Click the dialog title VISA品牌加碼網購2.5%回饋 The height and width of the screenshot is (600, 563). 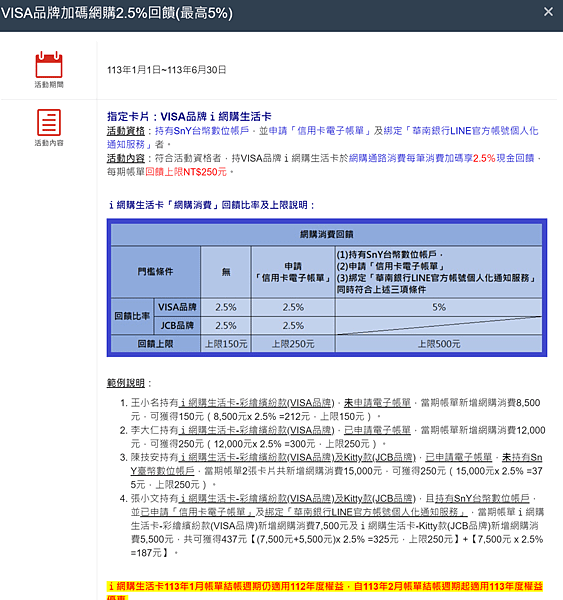pos(117,13)
